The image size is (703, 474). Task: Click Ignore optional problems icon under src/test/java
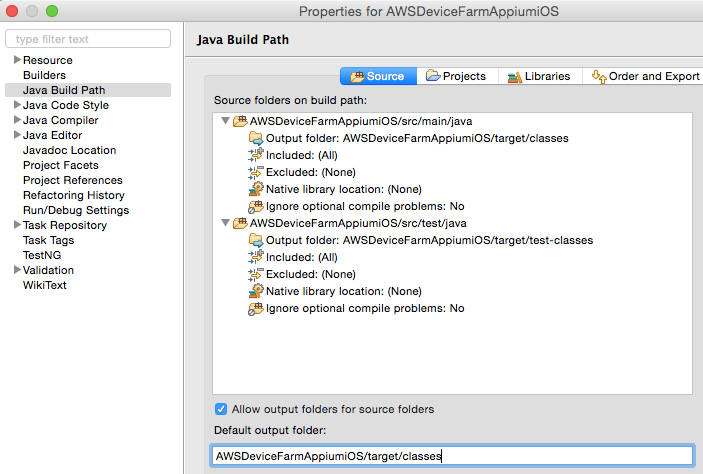click(x=256, y=309)
